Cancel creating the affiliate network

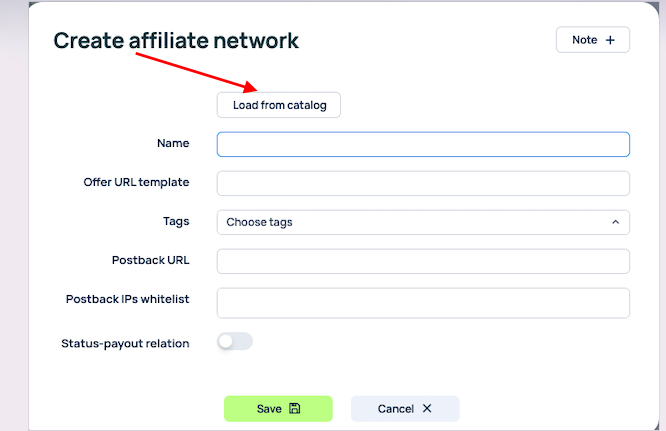[x=405, y=409]
